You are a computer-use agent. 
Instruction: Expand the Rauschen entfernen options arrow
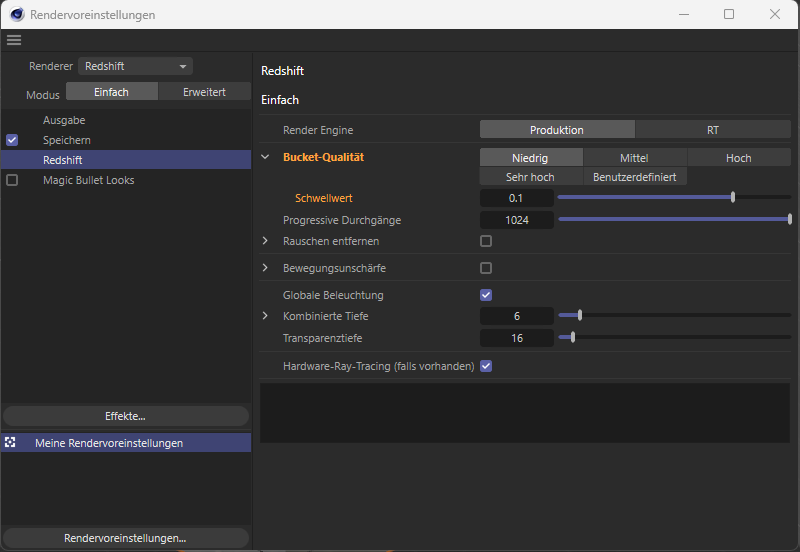265,241
